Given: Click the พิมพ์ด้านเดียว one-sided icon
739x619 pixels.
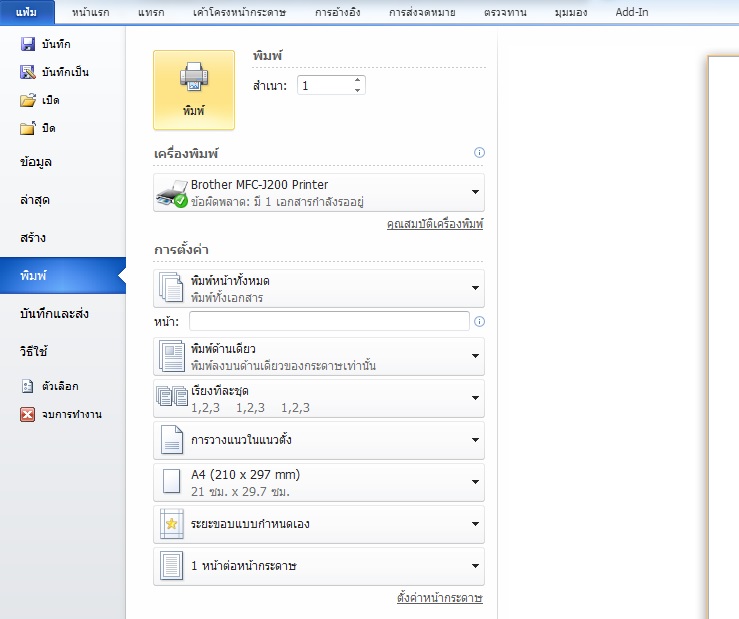Looking at the screenshot, I should pyautogui.click(x=171, y=355).
